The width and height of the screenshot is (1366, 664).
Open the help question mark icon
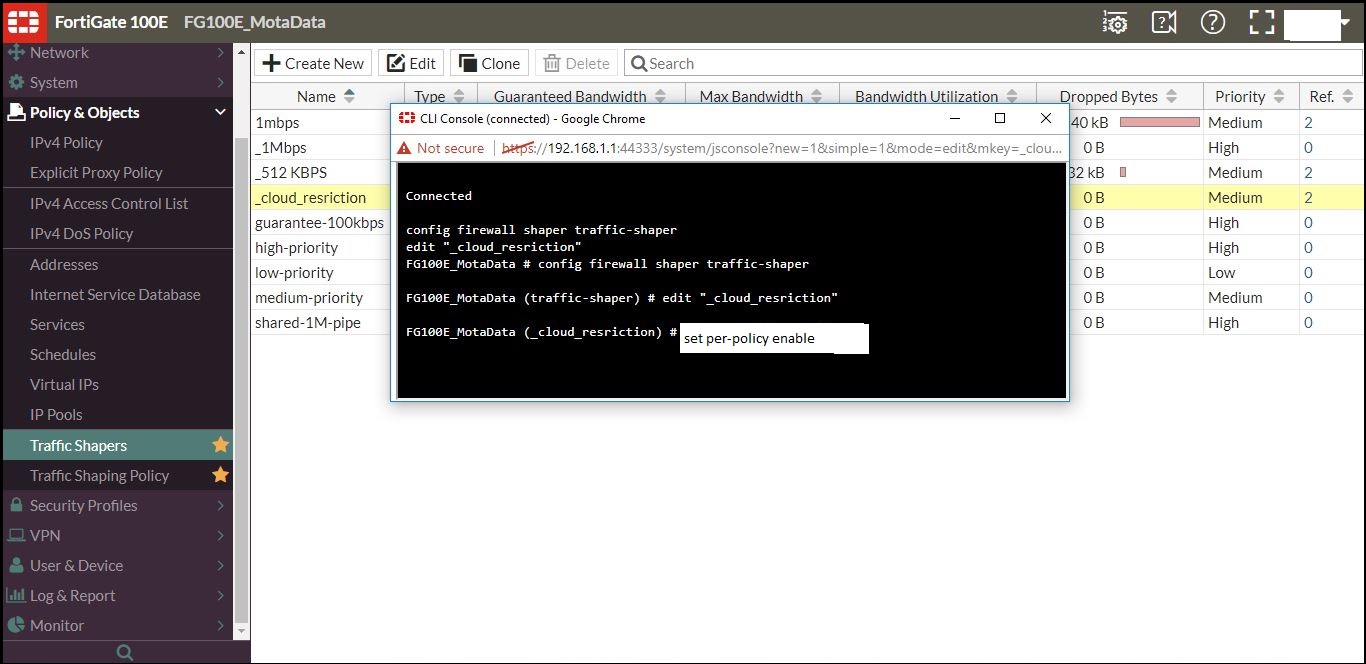(1213, 22)
